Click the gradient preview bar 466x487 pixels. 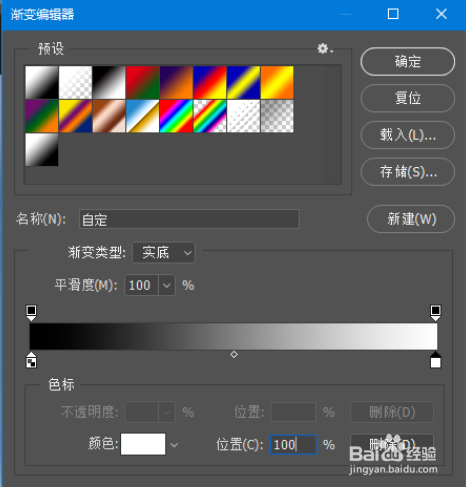233,336
